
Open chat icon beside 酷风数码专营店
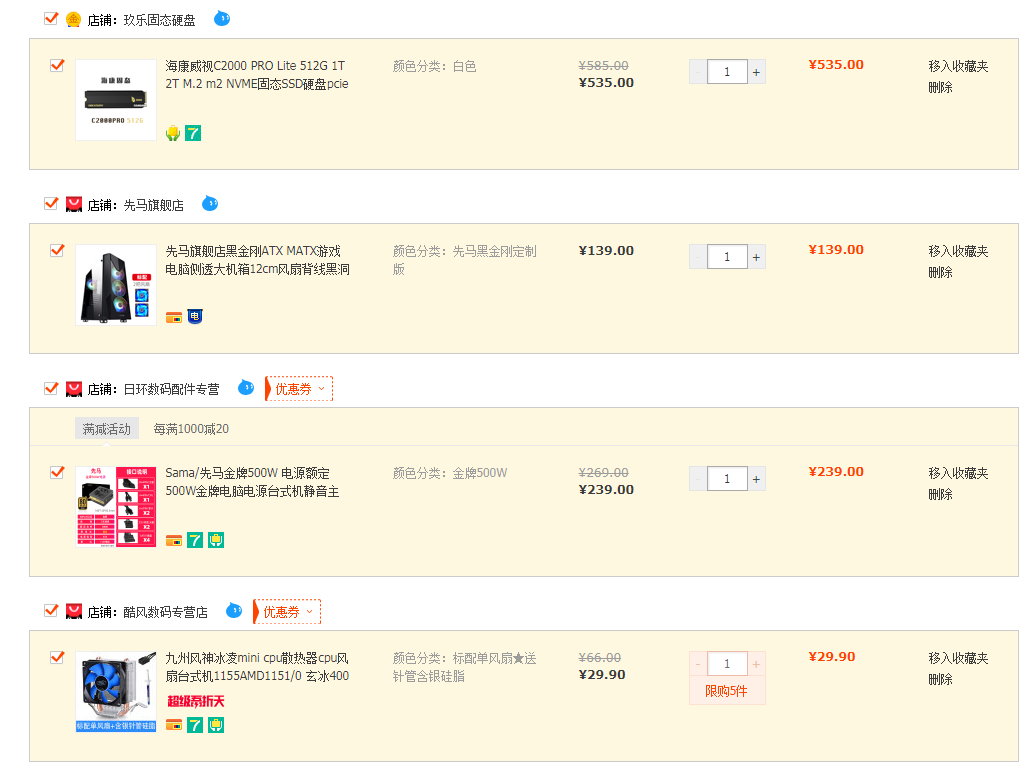pyautogui.click(x=234, y=611)
